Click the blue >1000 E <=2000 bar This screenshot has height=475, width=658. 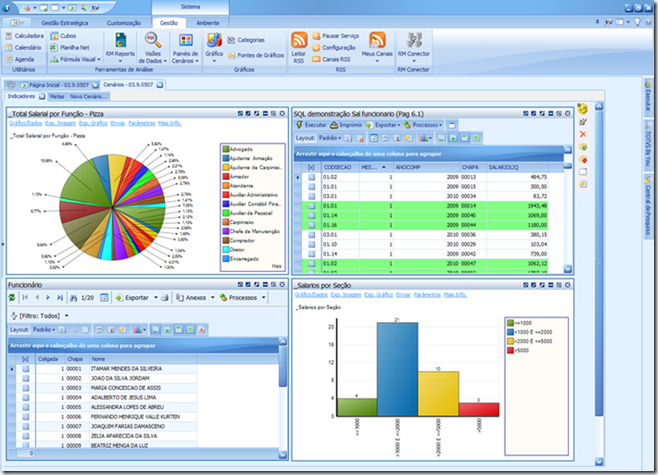[397, 369]
